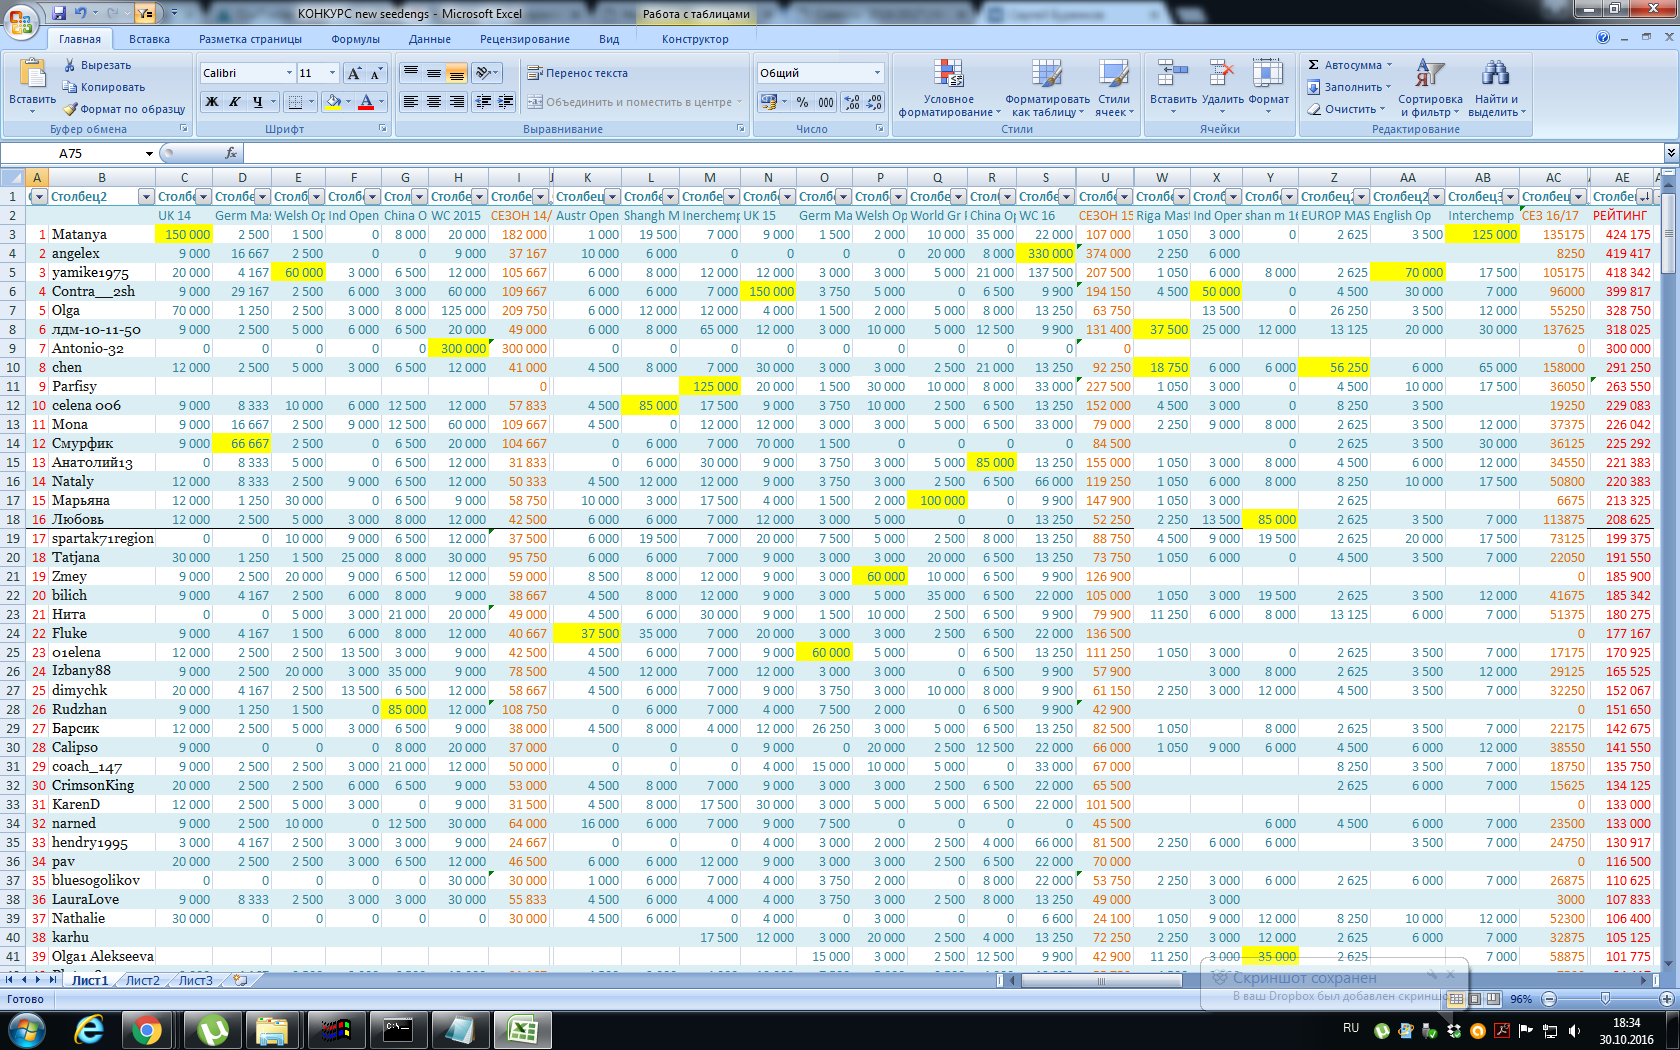Expand the number format dropdown showing Общий
This screenshot has width=1680, height=1050.
pos(877,73)
